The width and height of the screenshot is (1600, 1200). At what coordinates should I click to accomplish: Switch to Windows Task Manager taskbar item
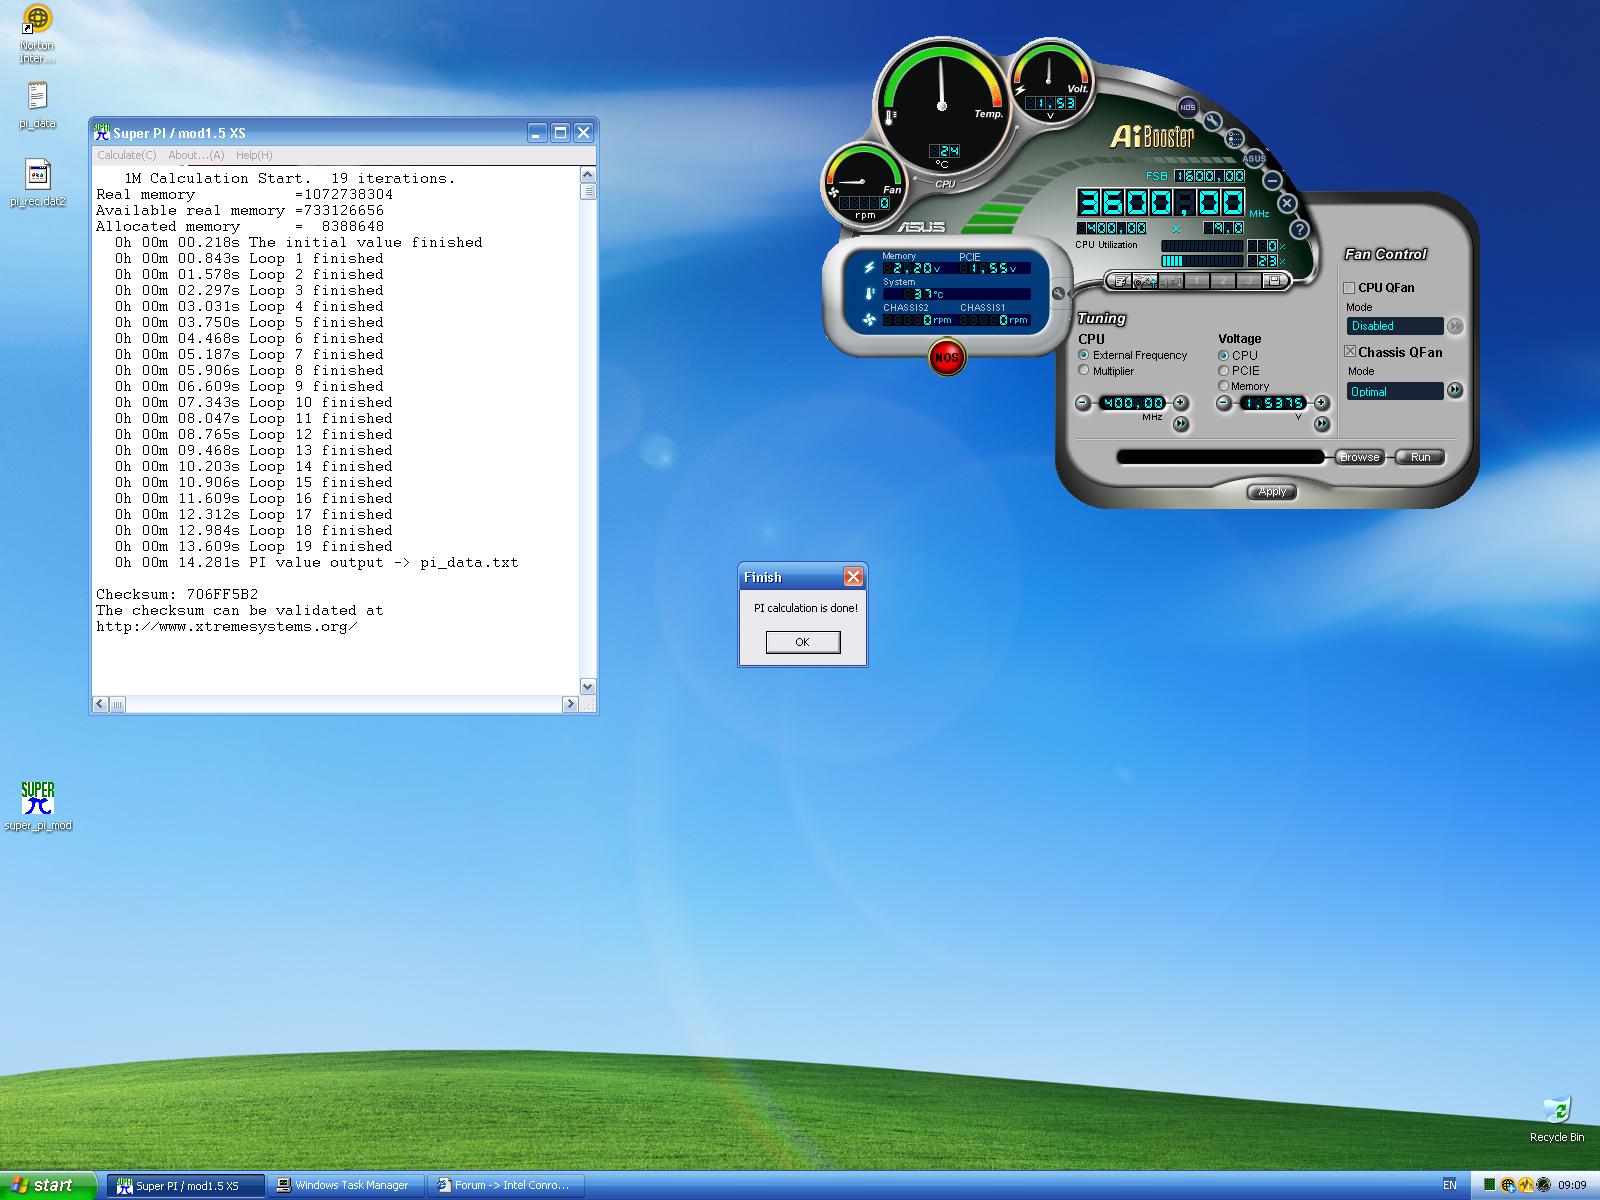tap(348, 1186)
